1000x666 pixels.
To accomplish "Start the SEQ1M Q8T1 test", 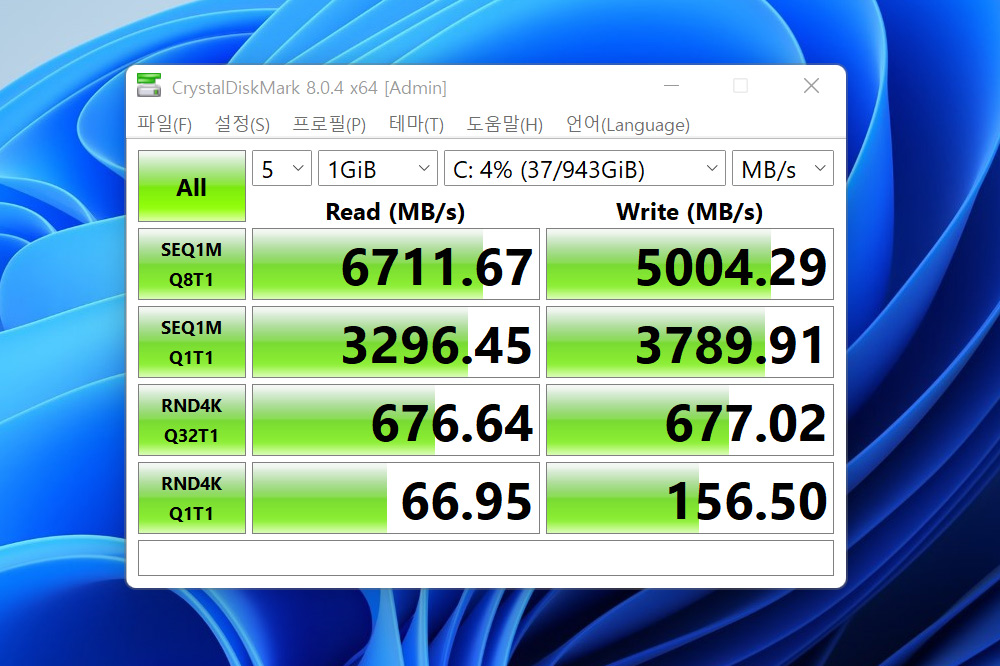I will pos(191,264).
